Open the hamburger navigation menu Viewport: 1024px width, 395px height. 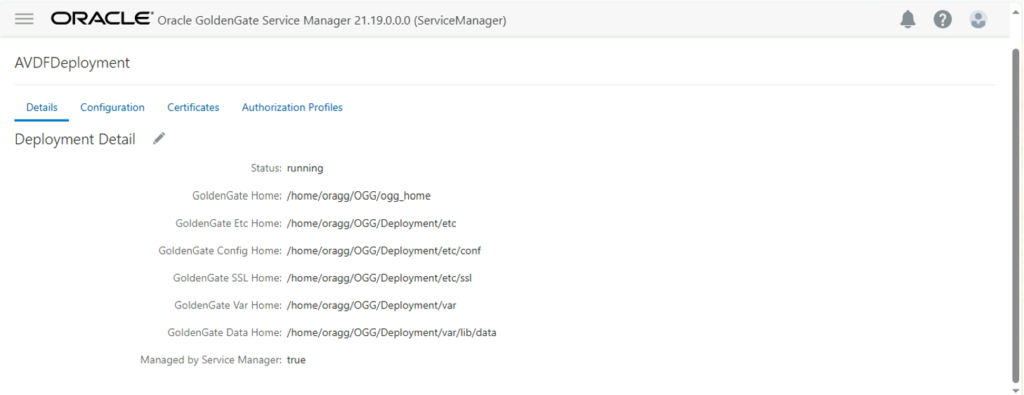point(24,19)
